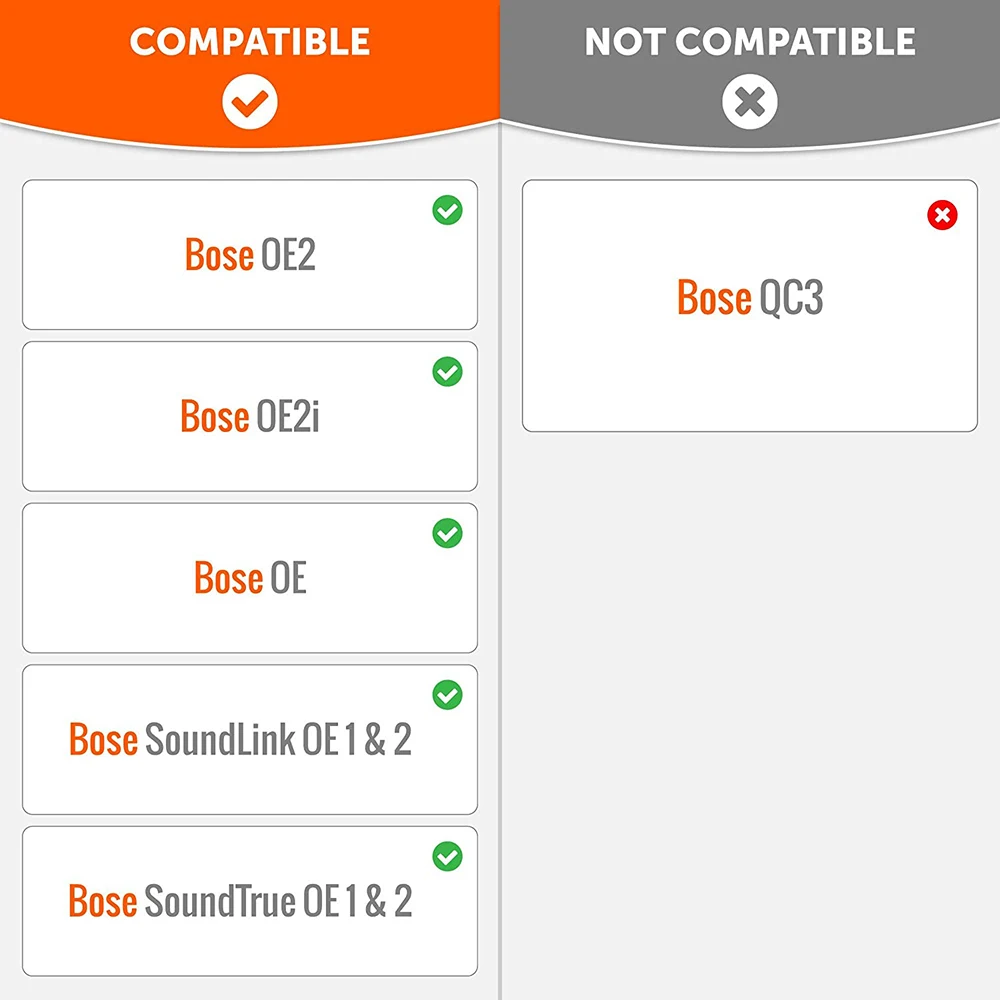The image size is (1000, 1000).
Task: Click the orange Bose word in QC3 card
Action: [714, 297]
